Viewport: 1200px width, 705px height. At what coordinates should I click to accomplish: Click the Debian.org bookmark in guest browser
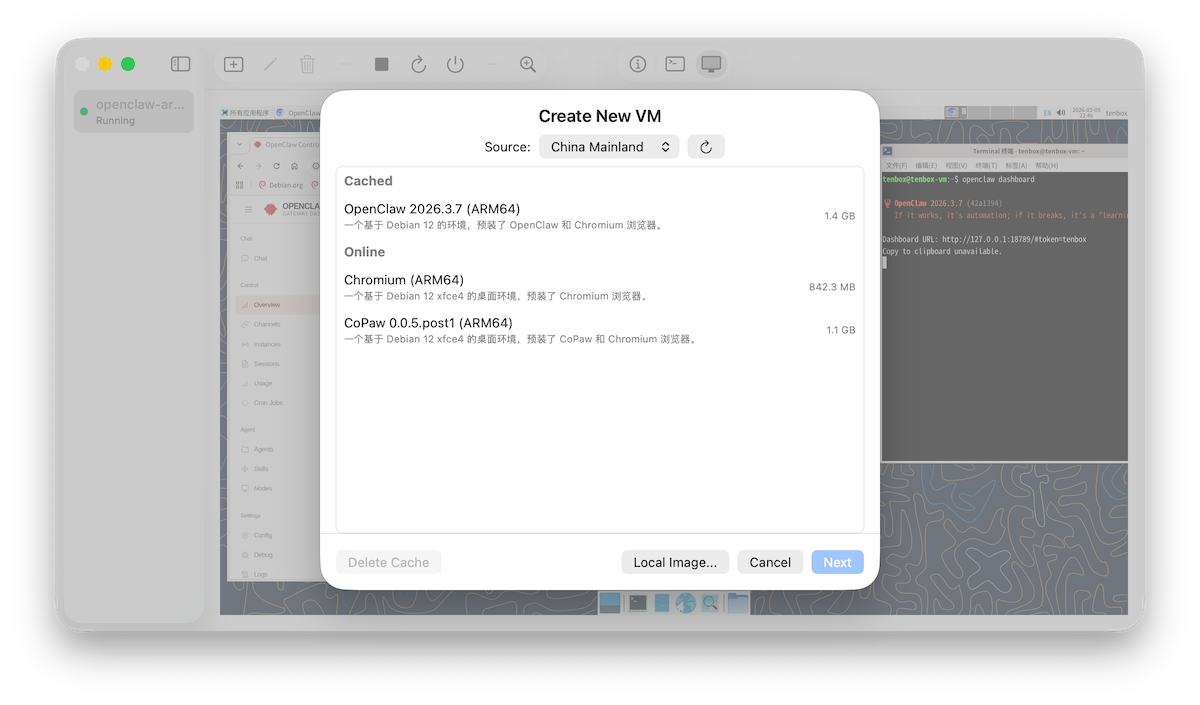[x=281, y=185]
